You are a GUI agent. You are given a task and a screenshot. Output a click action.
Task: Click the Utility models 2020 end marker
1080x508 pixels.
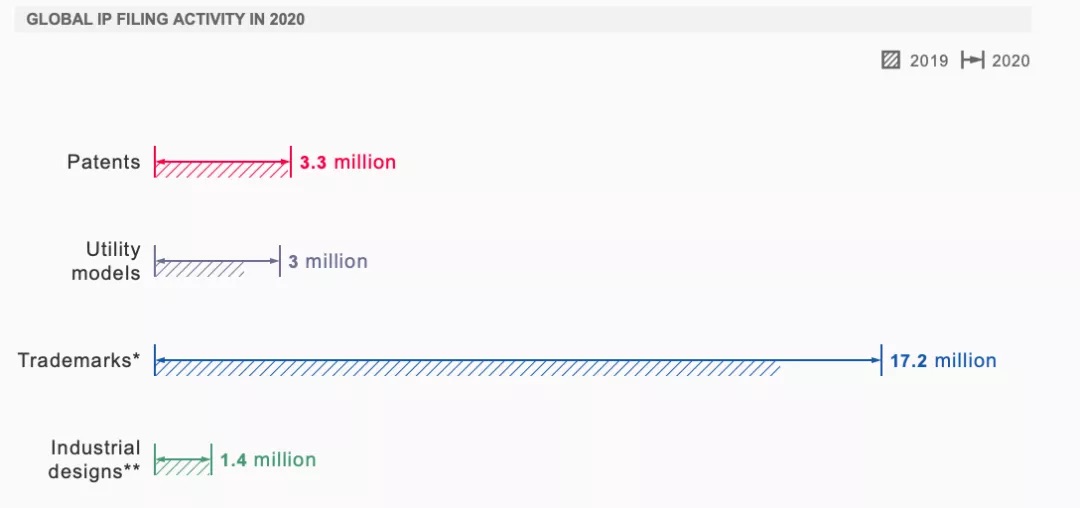280,261
